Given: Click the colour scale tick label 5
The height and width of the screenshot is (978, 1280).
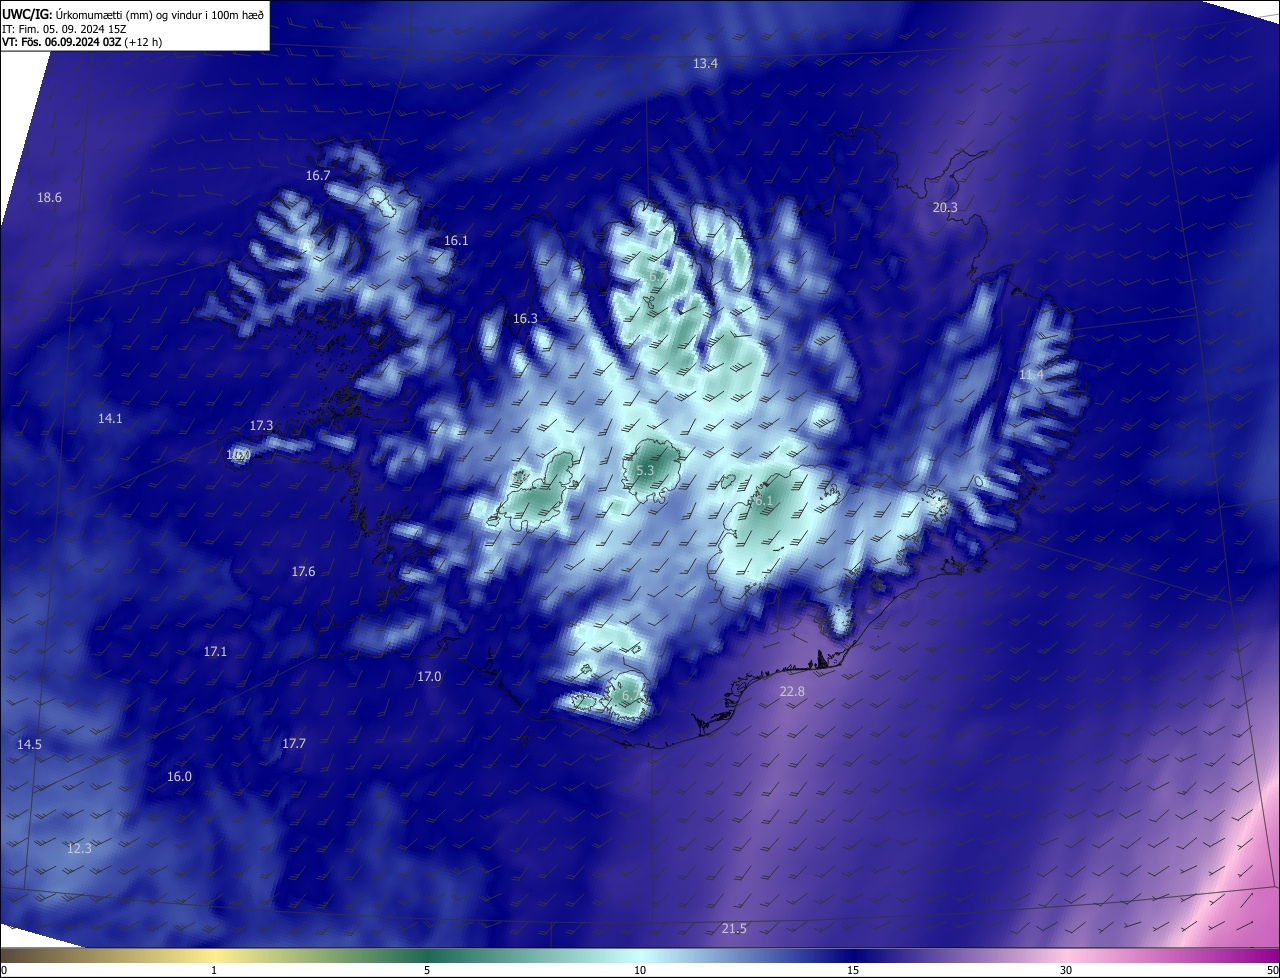Looking at the screenshot, I should [x=427, y=970].
